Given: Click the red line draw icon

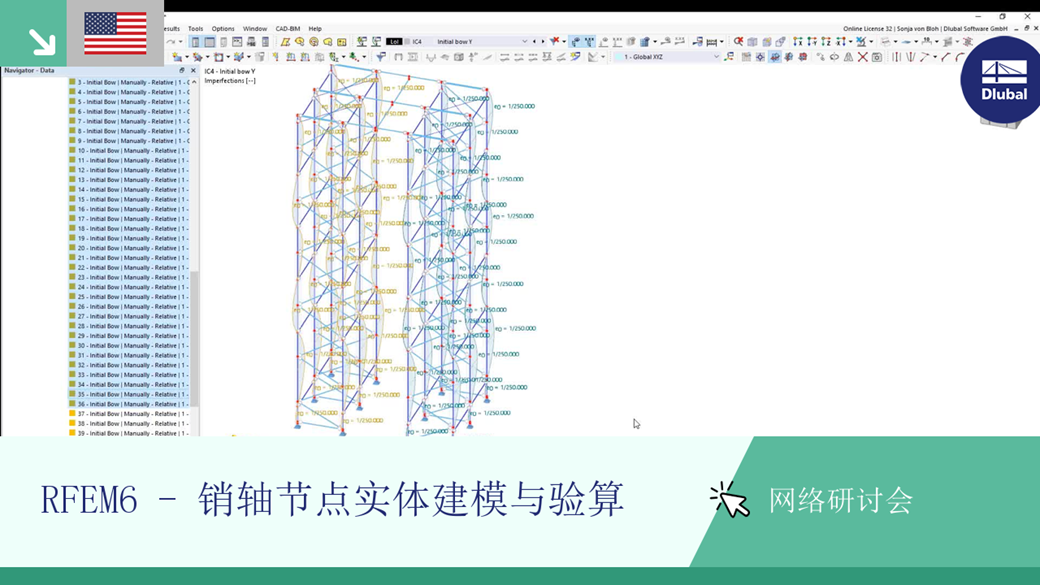Looking at the screenshot, I should 945,57.
